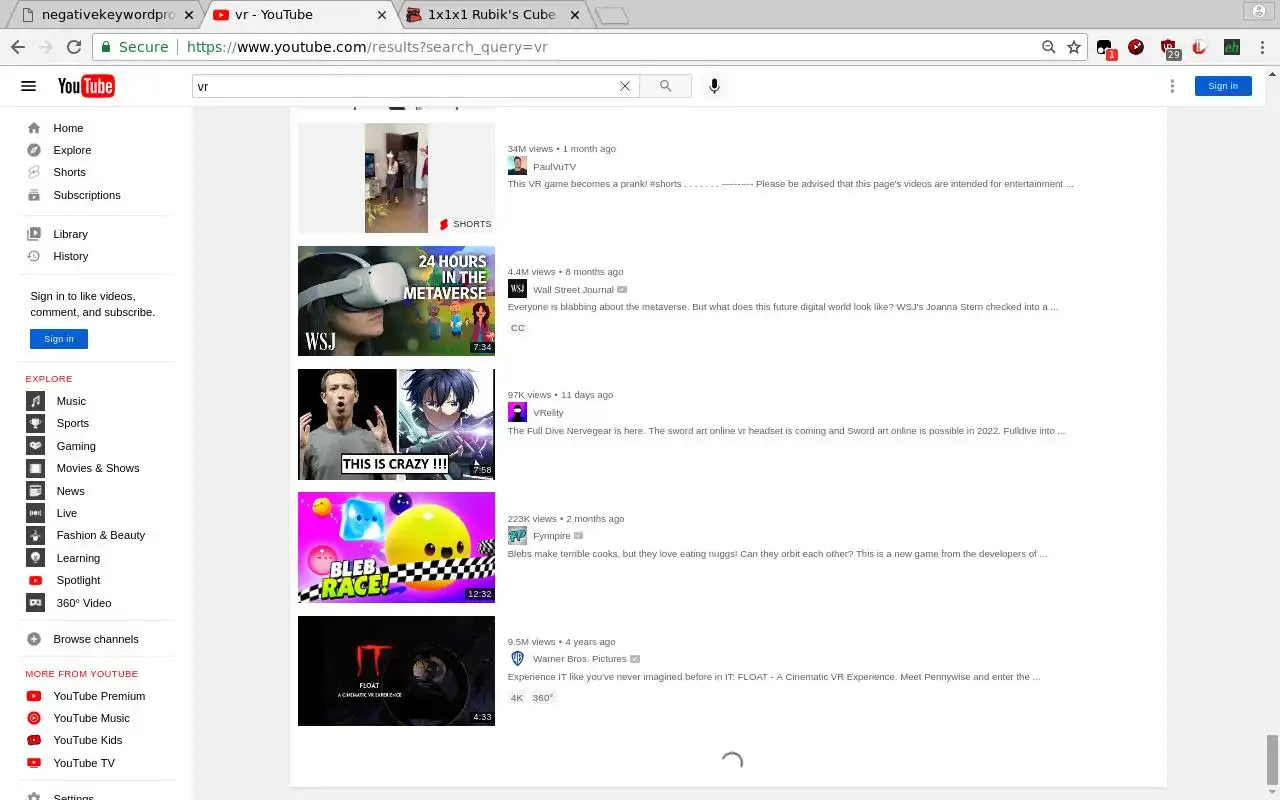The image size is (1280, 800).
Task: Open the Gaming category
Action: tap(76, 446)
